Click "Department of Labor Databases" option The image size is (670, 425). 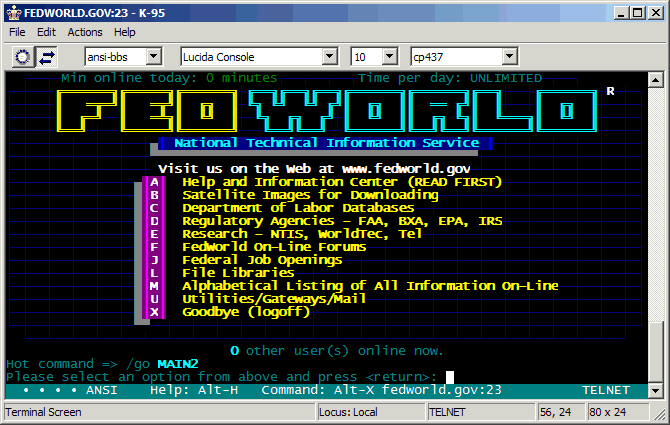click(298, 208)
